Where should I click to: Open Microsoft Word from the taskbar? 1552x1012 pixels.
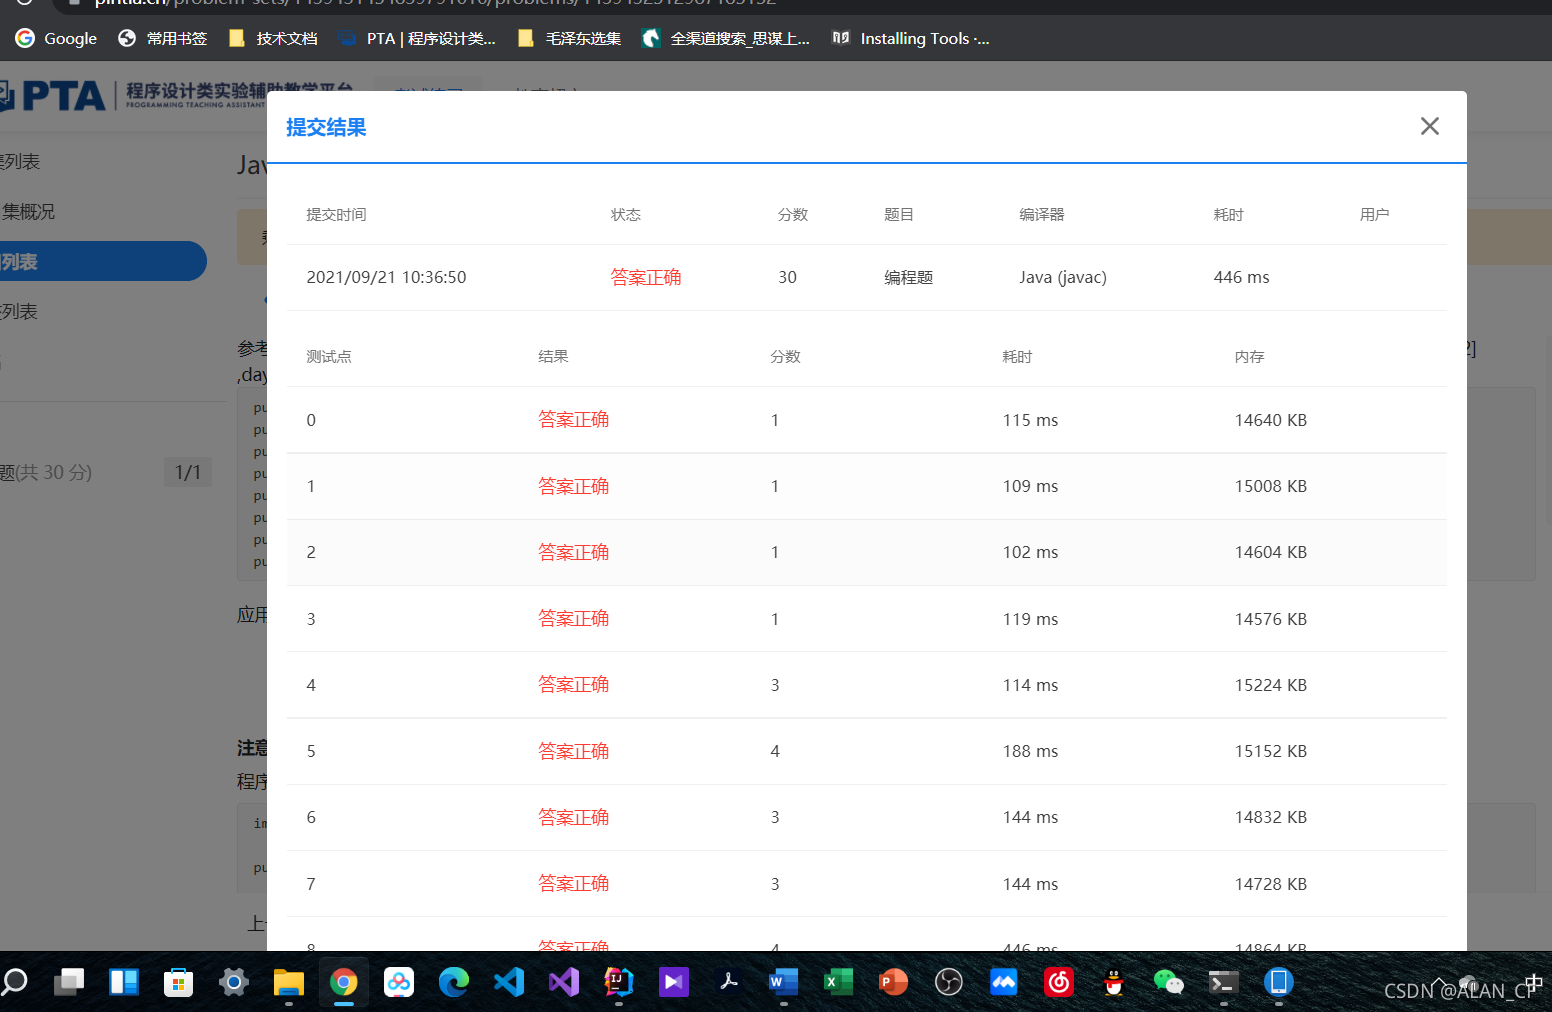click(783, 982)
